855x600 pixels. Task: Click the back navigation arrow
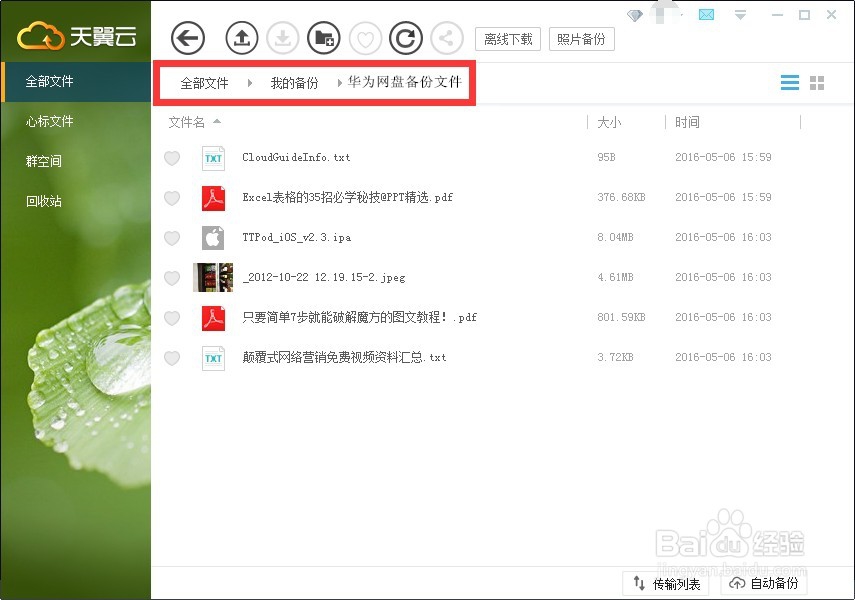coord(187,37)
